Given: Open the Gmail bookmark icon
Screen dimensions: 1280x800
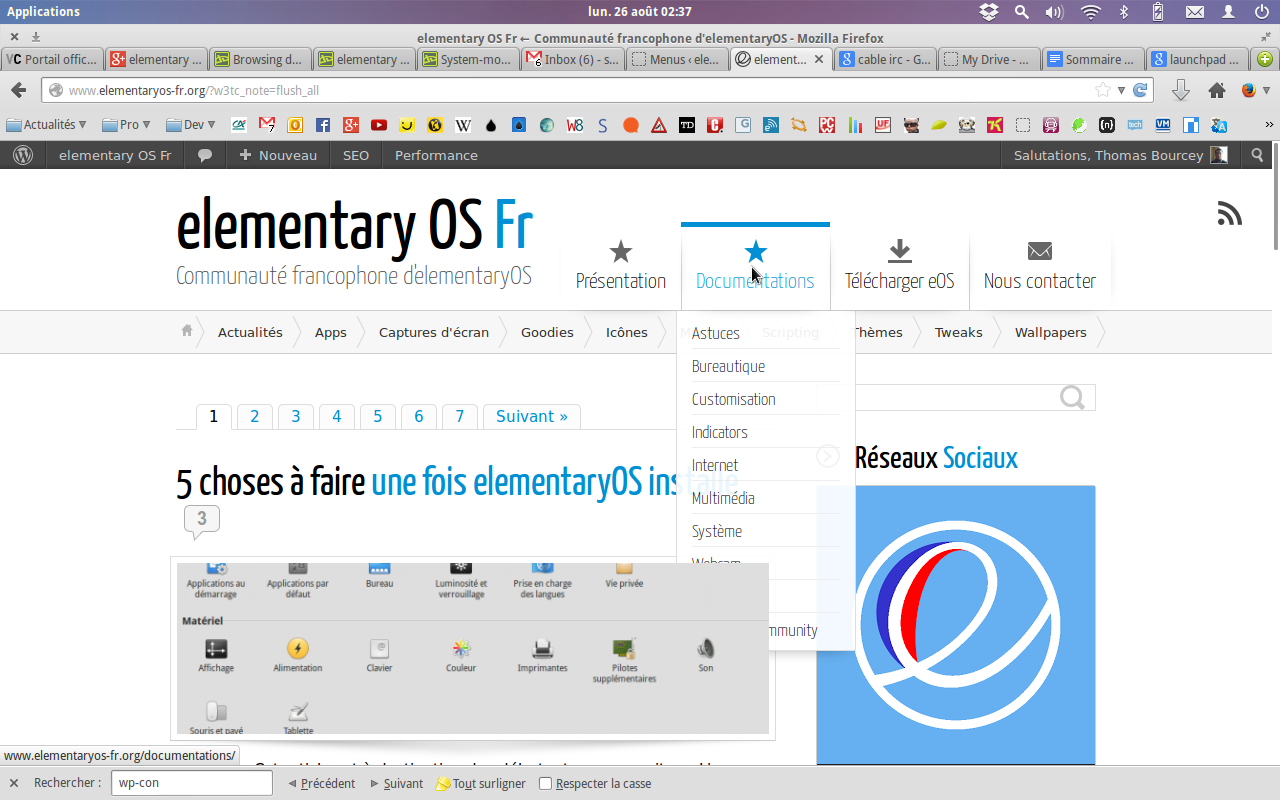Looking at the screenshot, I should click(266, 125).
